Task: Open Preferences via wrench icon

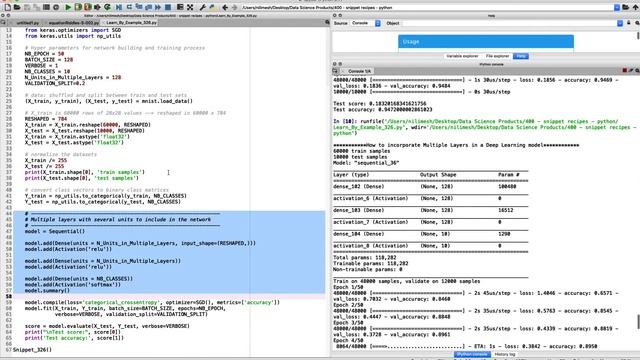Action: [x=202, y=7]
